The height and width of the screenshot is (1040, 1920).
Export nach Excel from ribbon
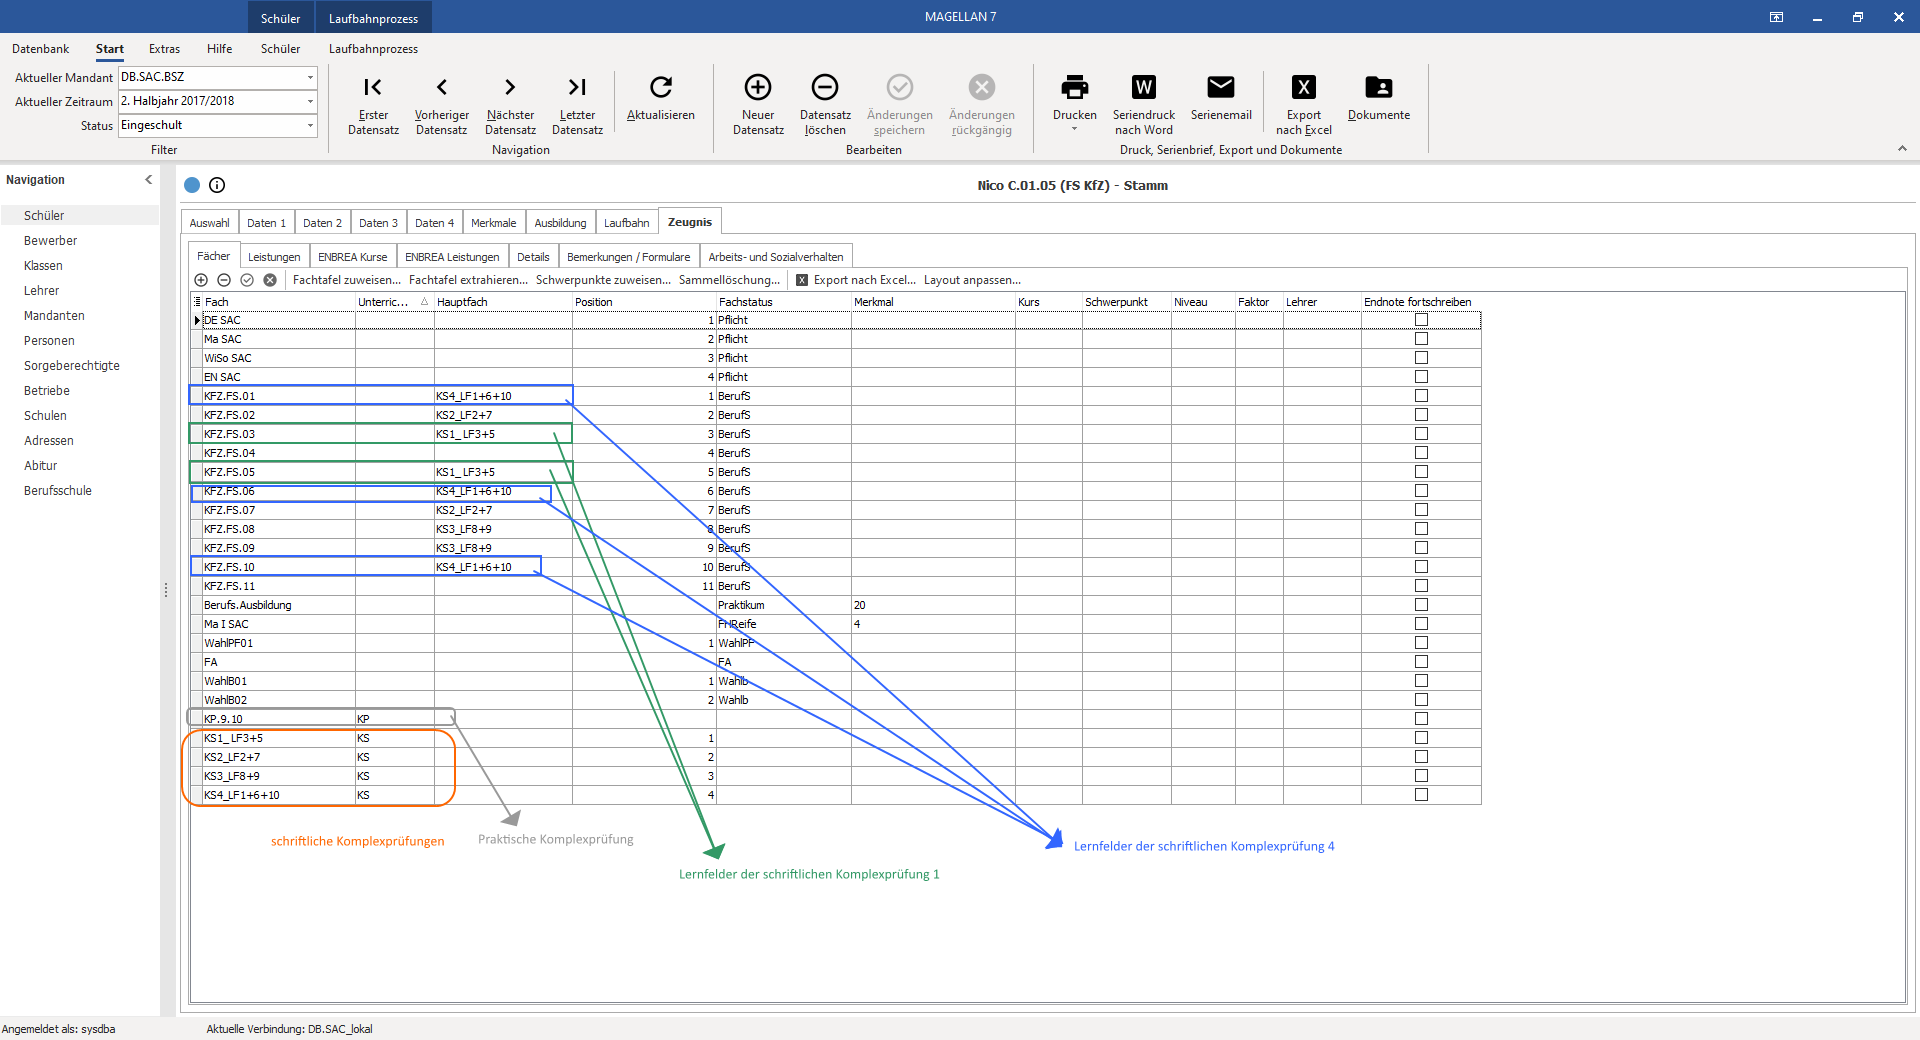coord(1304,87)
